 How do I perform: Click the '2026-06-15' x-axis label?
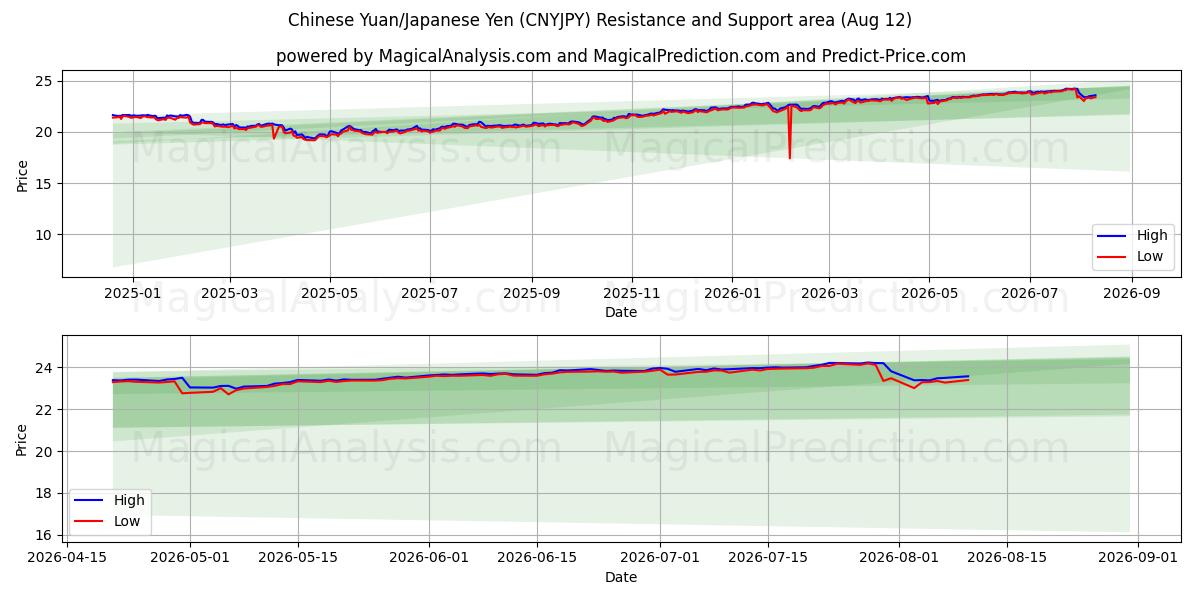pos(537,558)
